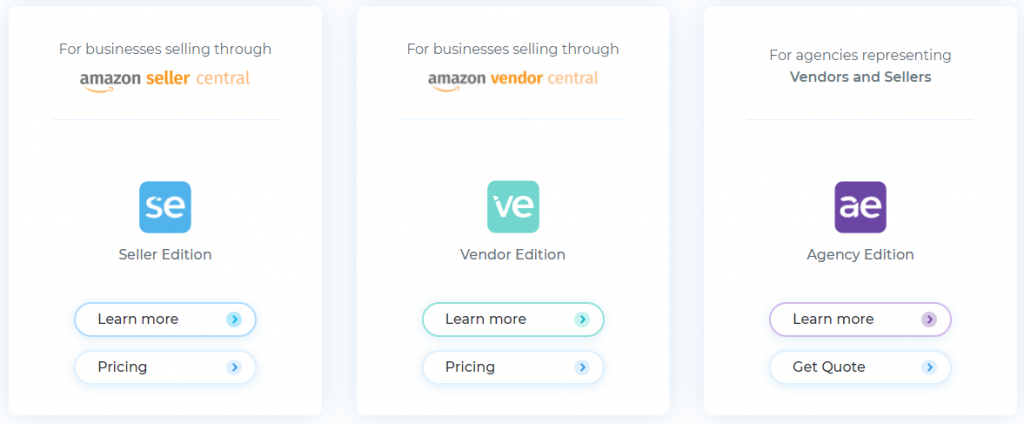Open Learn more for Seller Edition
This screenshot has height=424, width=1024.
click(165, 319)
